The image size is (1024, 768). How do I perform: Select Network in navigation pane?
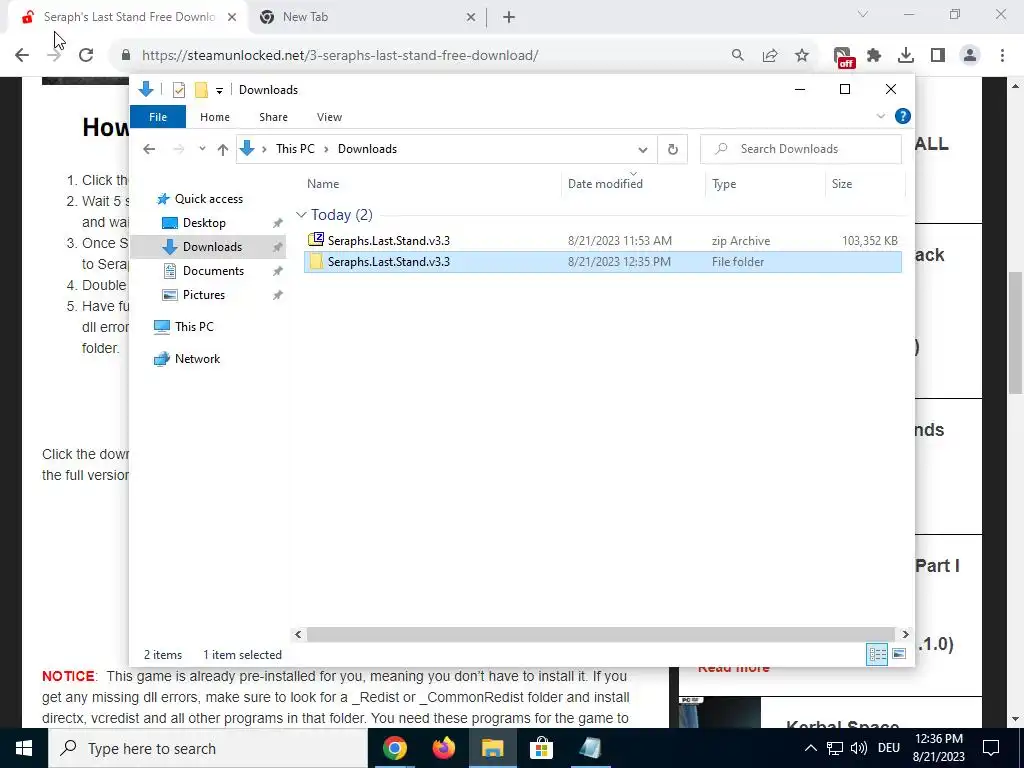(x=197, y=359)
